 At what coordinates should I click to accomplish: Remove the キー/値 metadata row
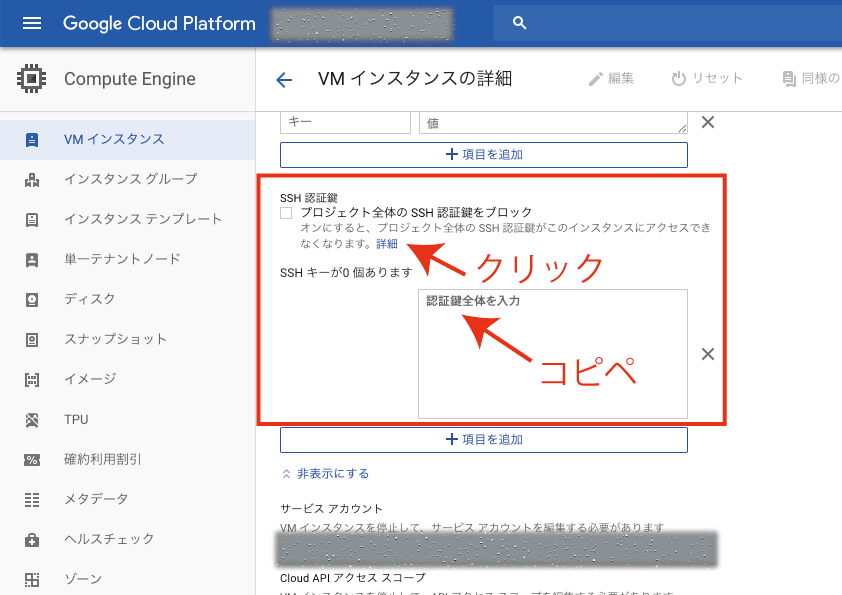[708, 122]
